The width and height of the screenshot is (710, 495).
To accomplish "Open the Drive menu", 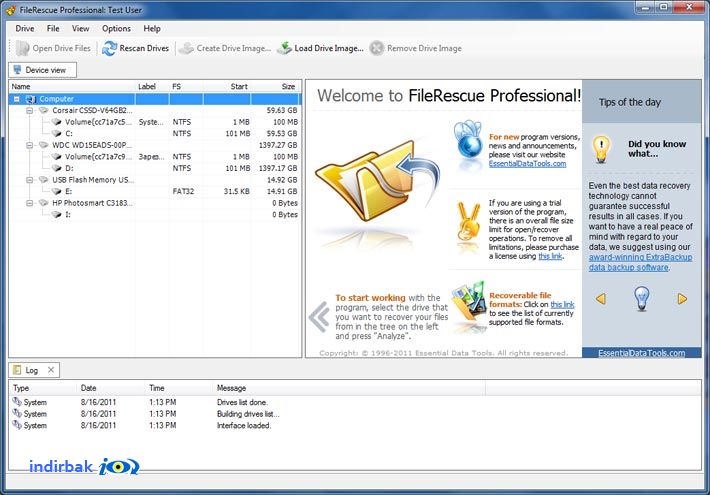I will point(24,29).
